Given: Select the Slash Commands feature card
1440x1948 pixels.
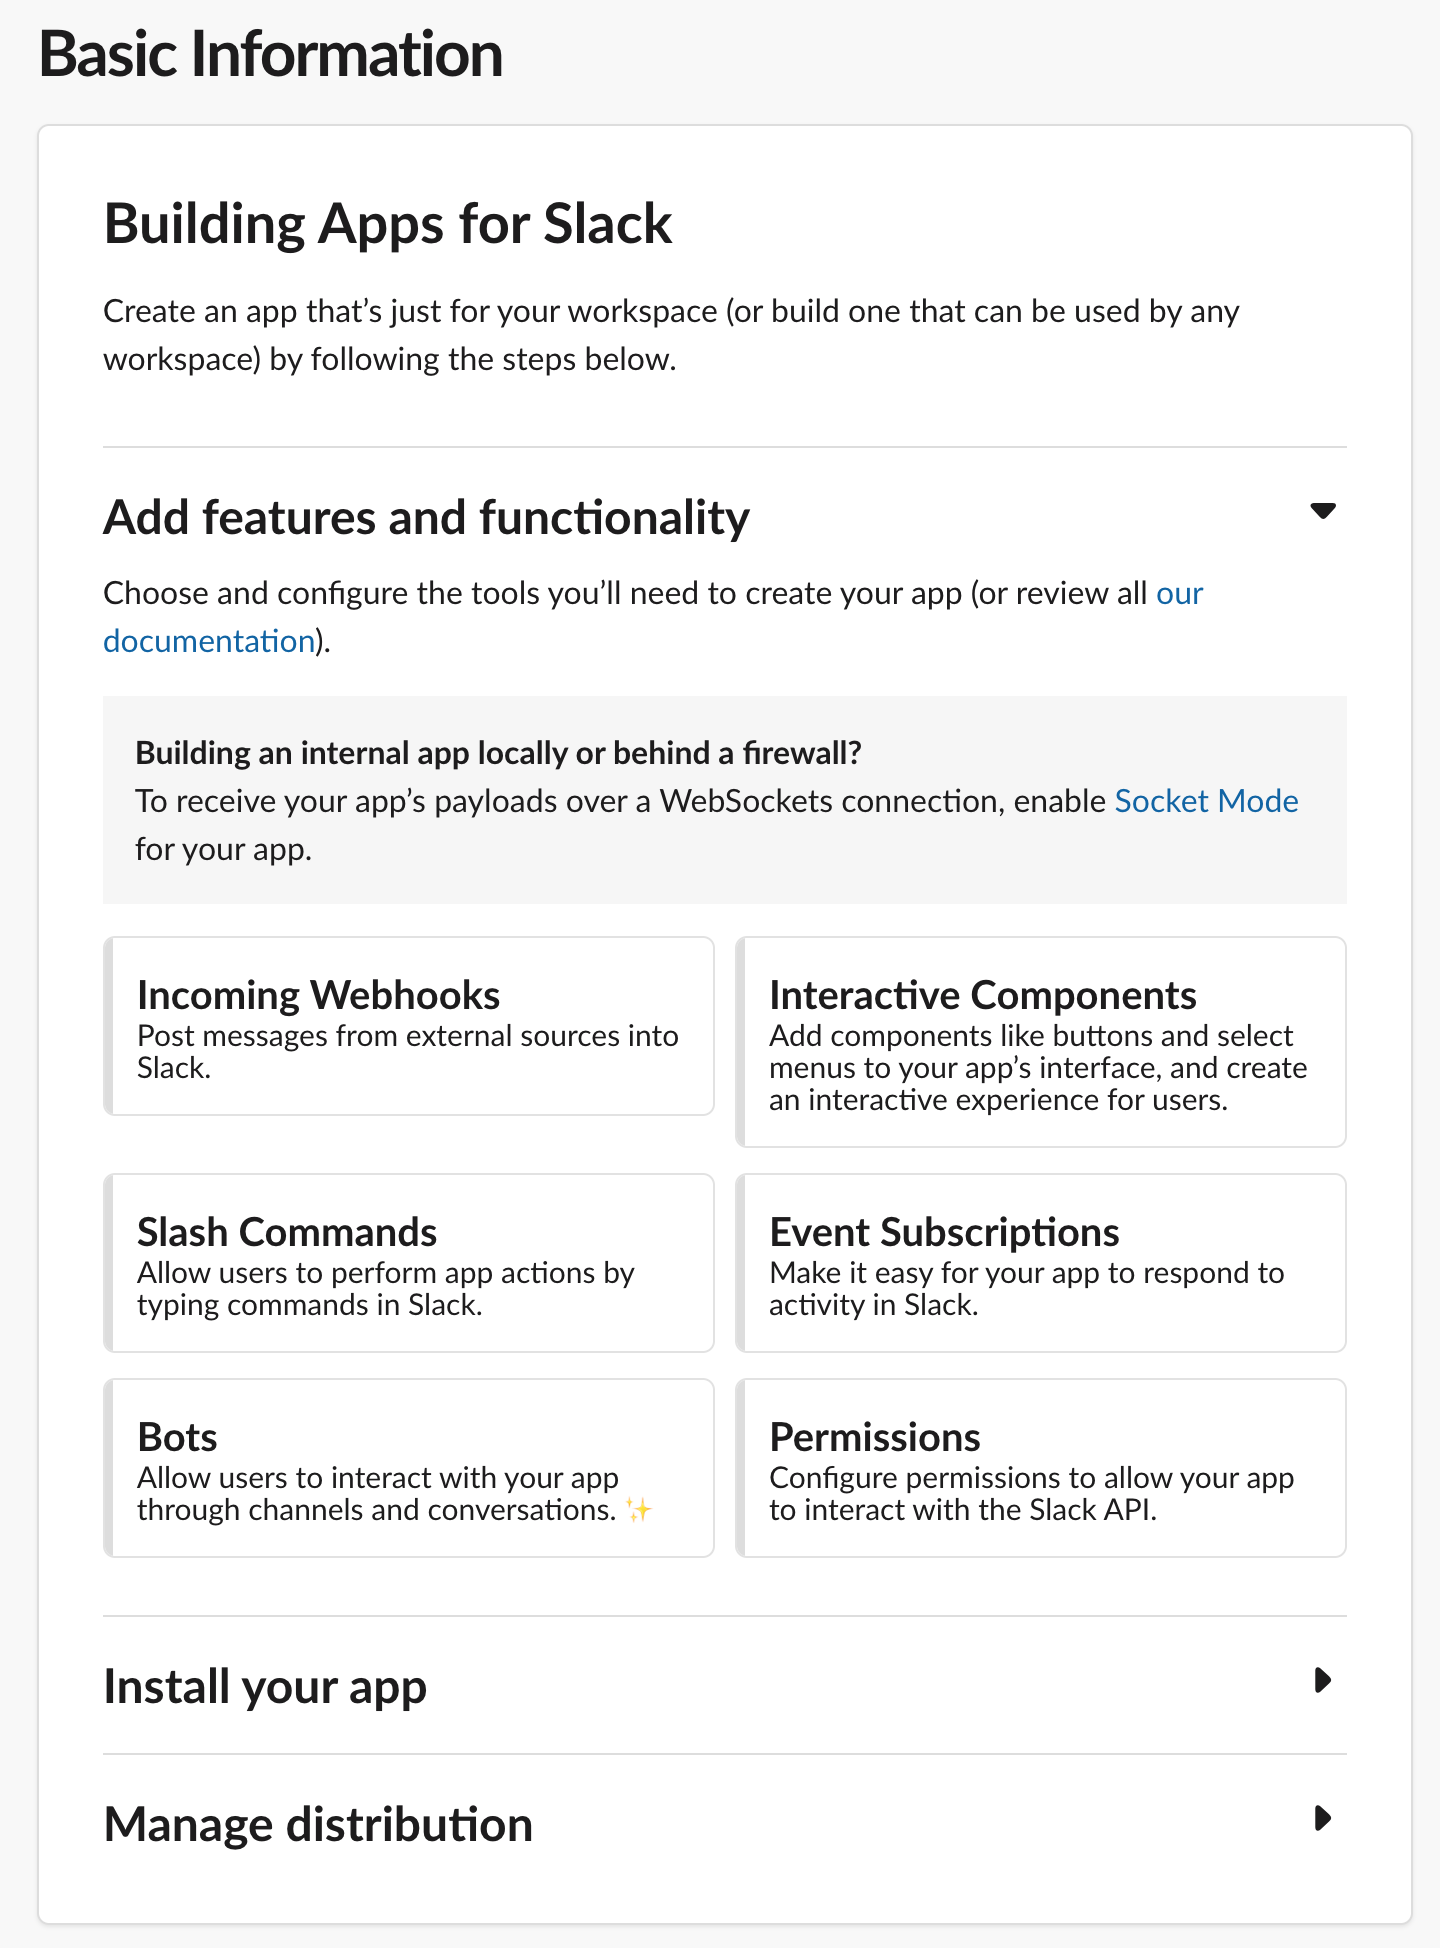Looking at the screenshot, I should [x=409, y=1263].
